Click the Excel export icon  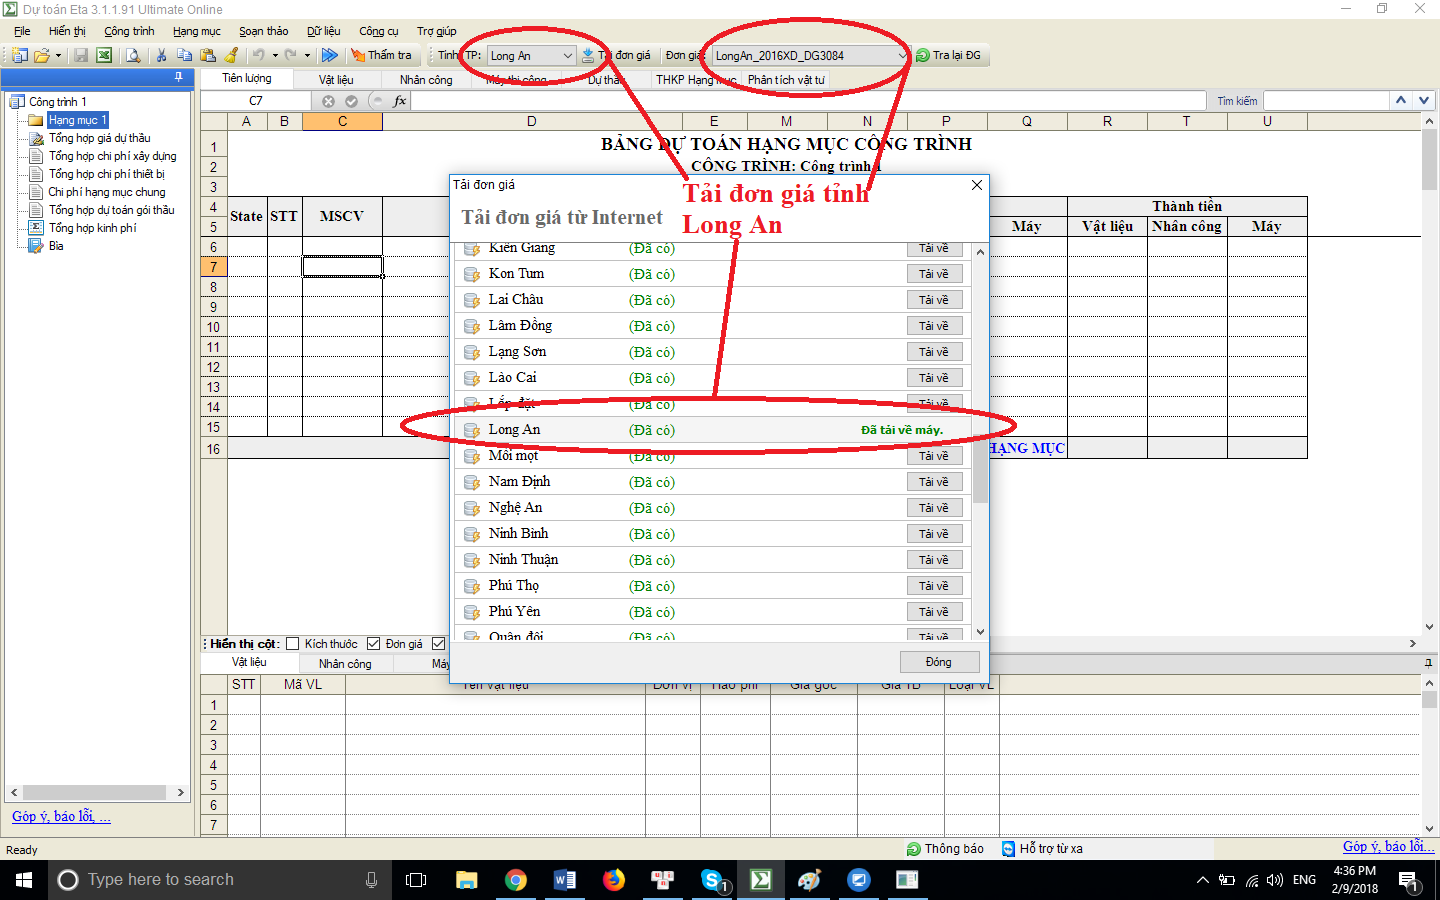(104, 56)
